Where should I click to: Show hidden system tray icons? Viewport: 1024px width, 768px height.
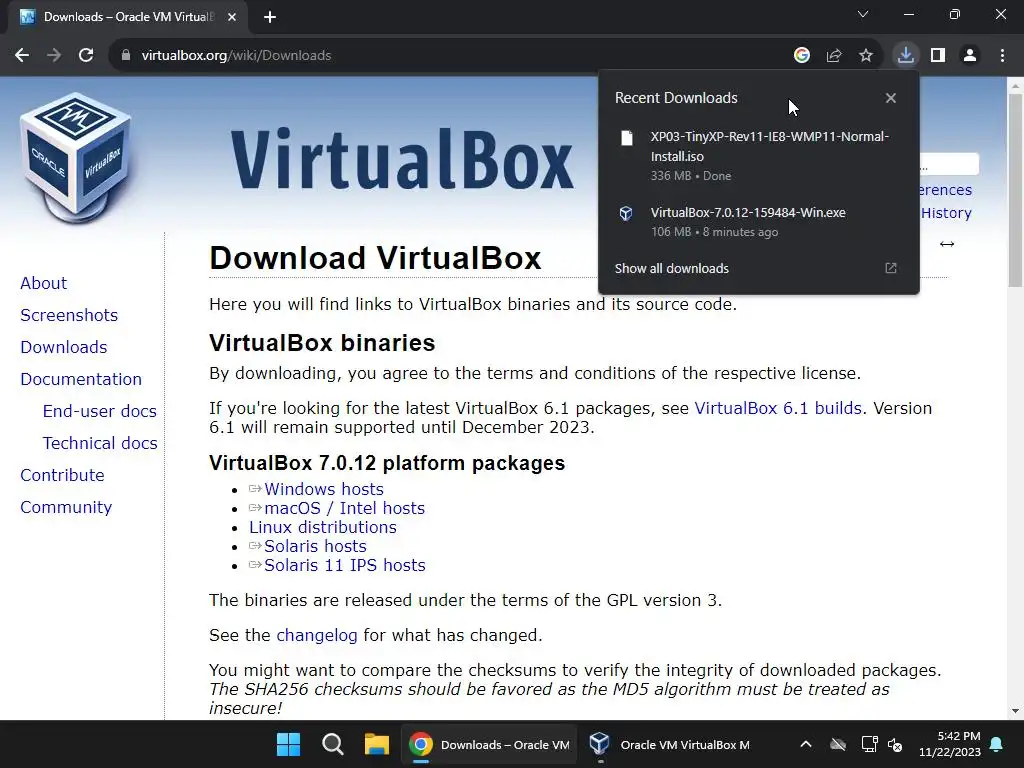(806, 744)
